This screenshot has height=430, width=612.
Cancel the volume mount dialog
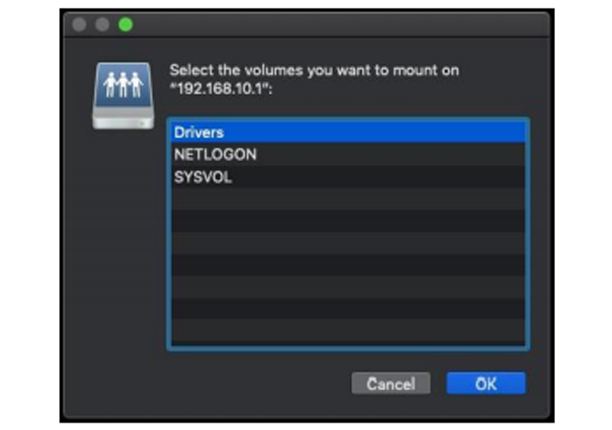(x=390, y=384)
